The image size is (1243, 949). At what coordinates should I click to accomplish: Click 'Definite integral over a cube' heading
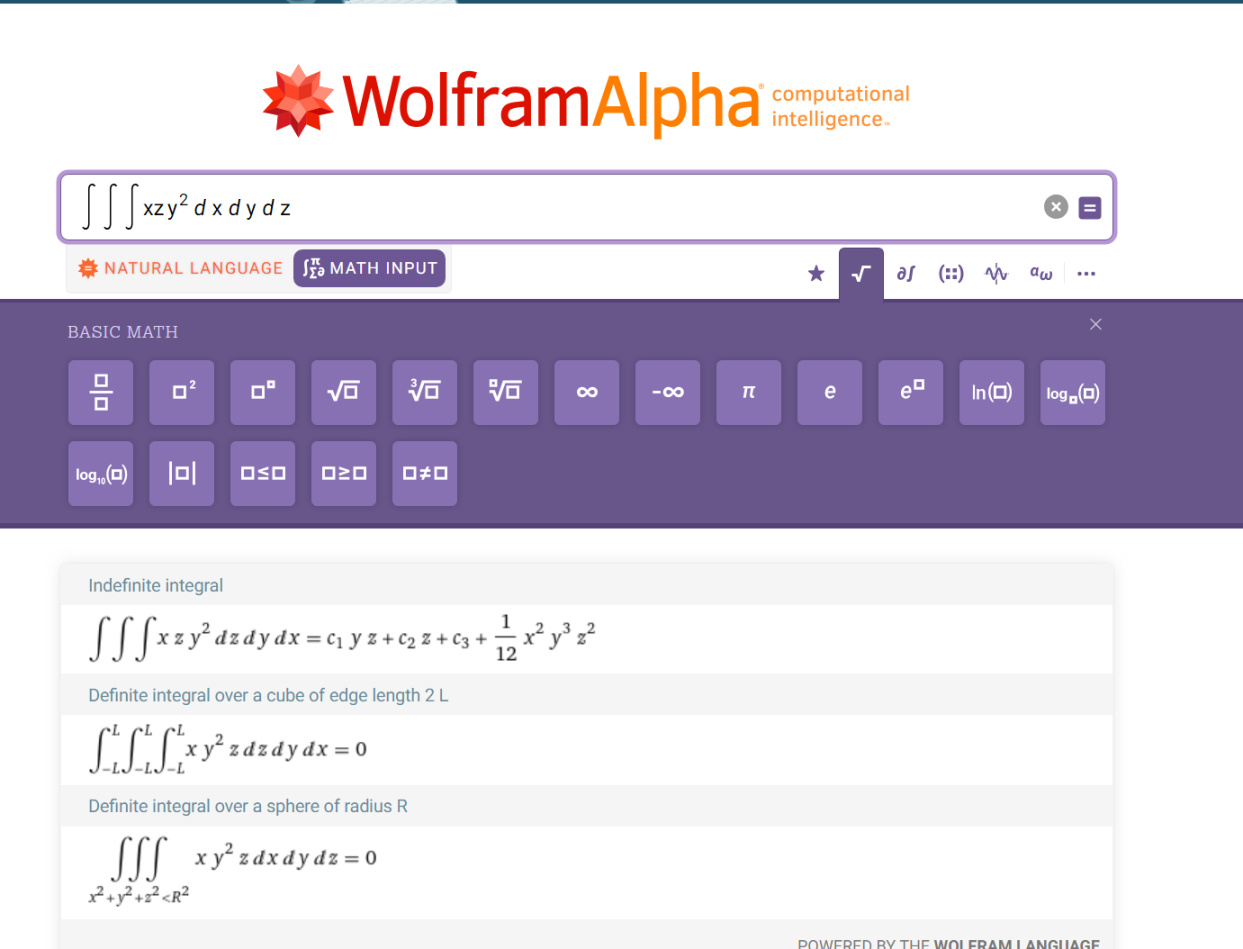(x=268, y=695)
